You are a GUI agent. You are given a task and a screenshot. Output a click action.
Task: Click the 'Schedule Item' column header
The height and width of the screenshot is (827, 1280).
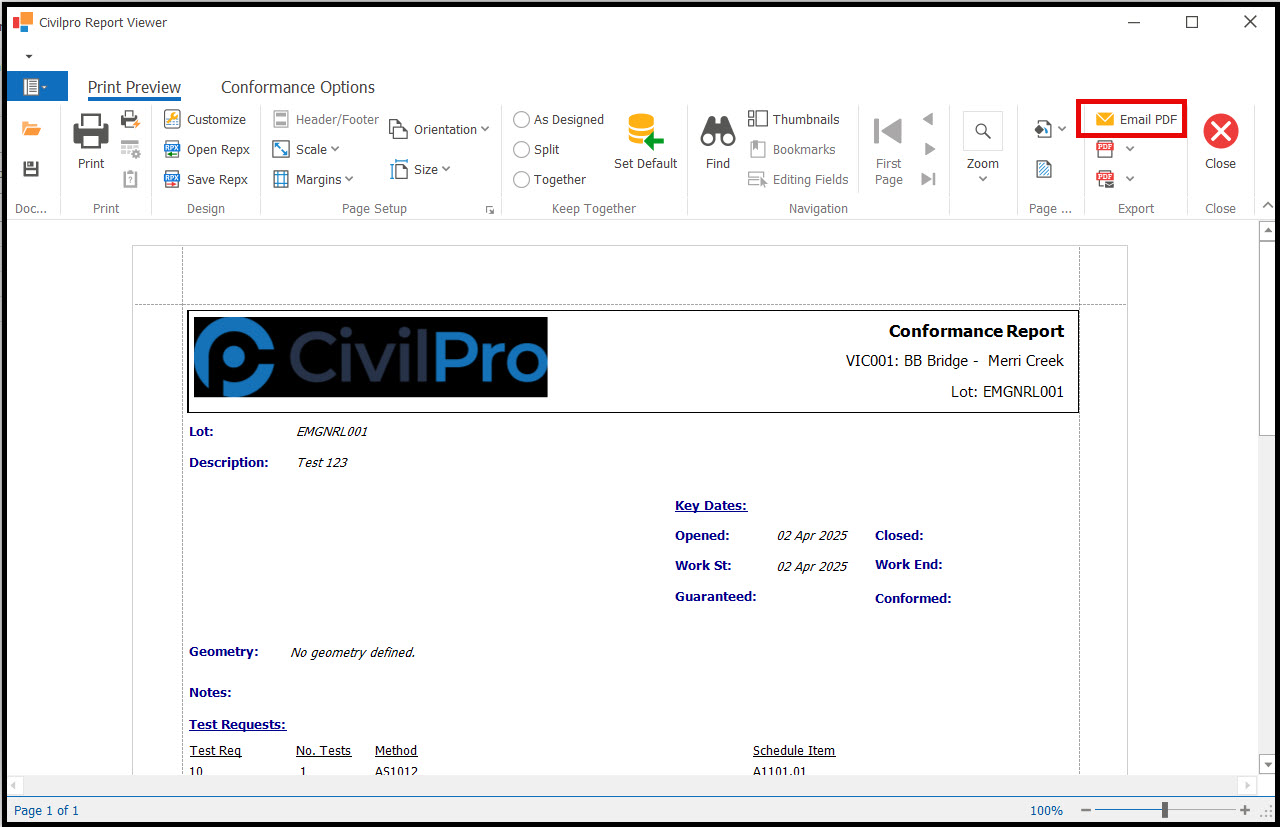click(x=794, y=751)
